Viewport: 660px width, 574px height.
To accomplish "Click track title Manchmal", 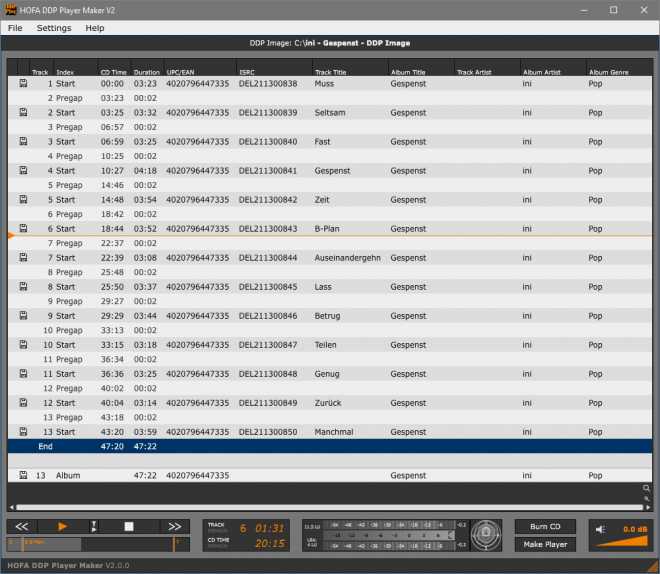I will click(x=334, y=432).
